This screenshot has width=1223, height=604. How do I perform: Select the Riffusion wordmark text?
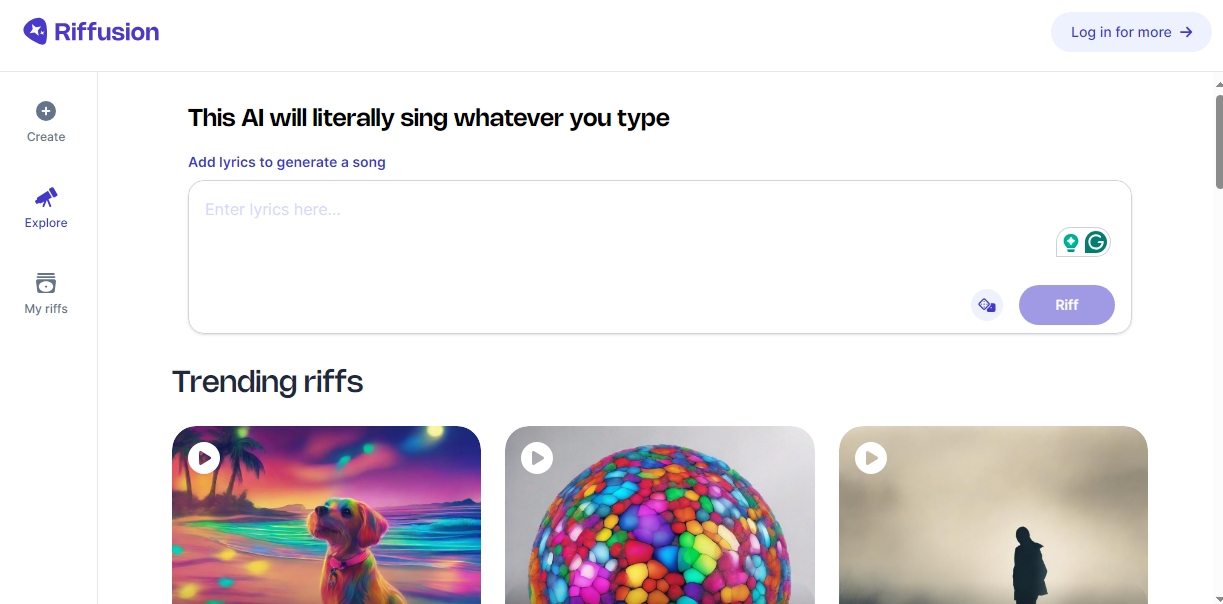[105, 31]
